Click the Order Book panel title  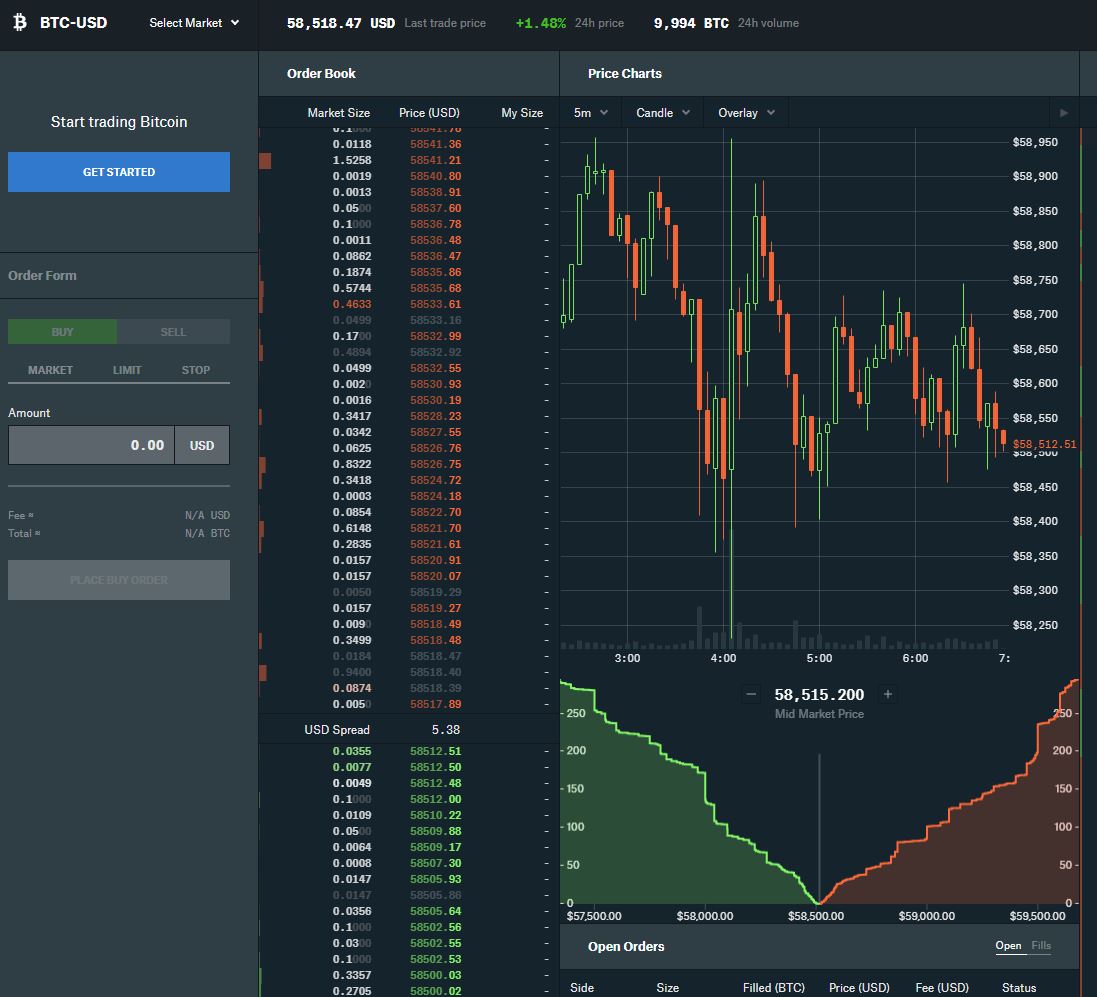tap(321, 73)
